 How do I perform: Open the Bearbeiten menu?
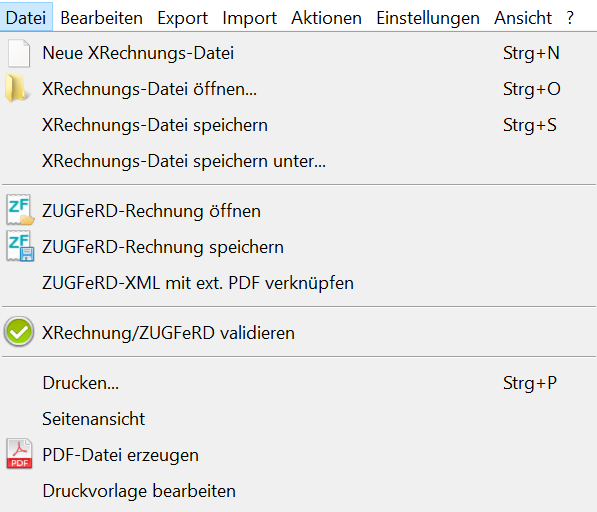point(101,18)
